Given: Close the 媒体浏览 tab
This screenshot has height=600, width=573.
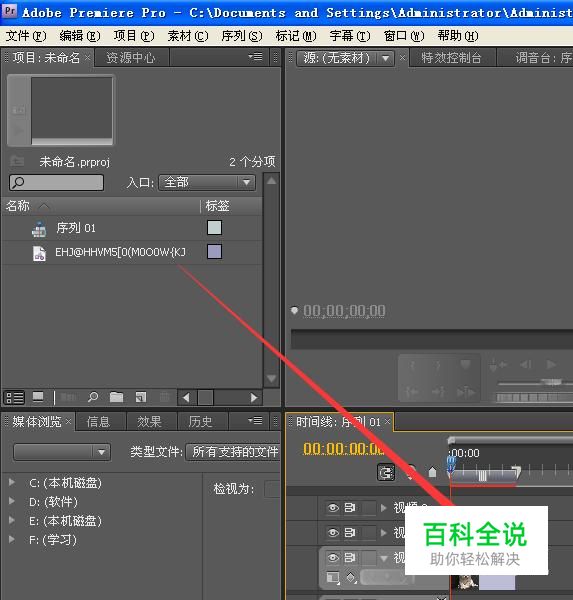Looking at the screenshot, I should 68,421.
